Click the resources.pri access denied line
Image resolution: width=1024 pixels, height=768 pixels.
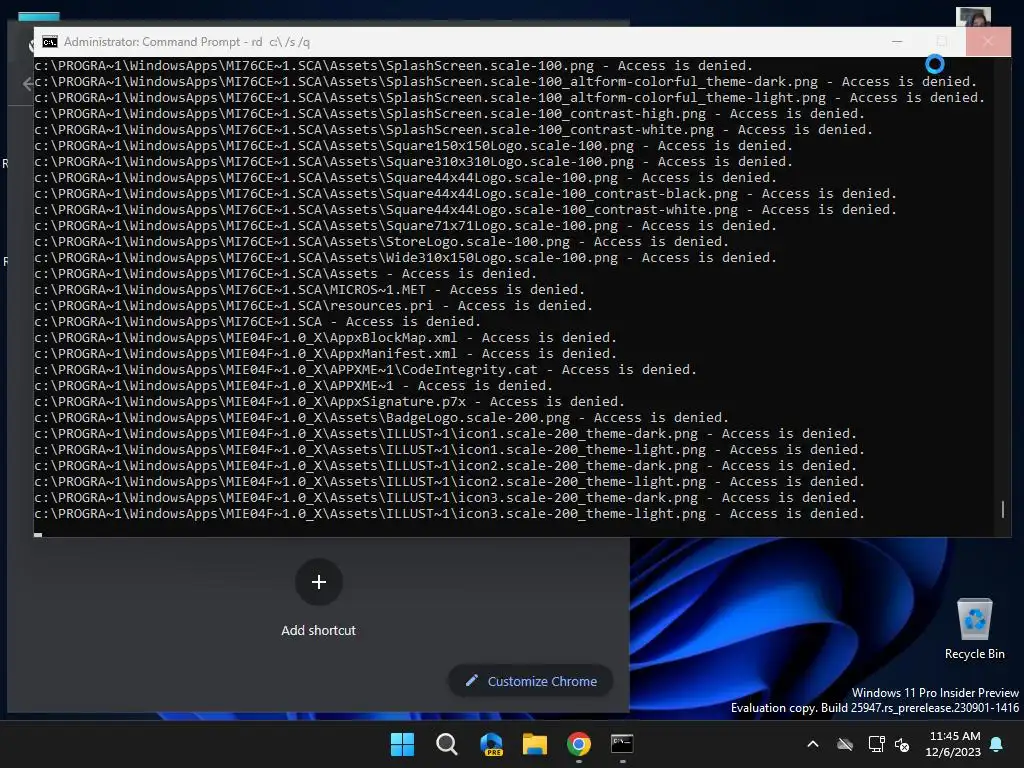click(314, 306)
